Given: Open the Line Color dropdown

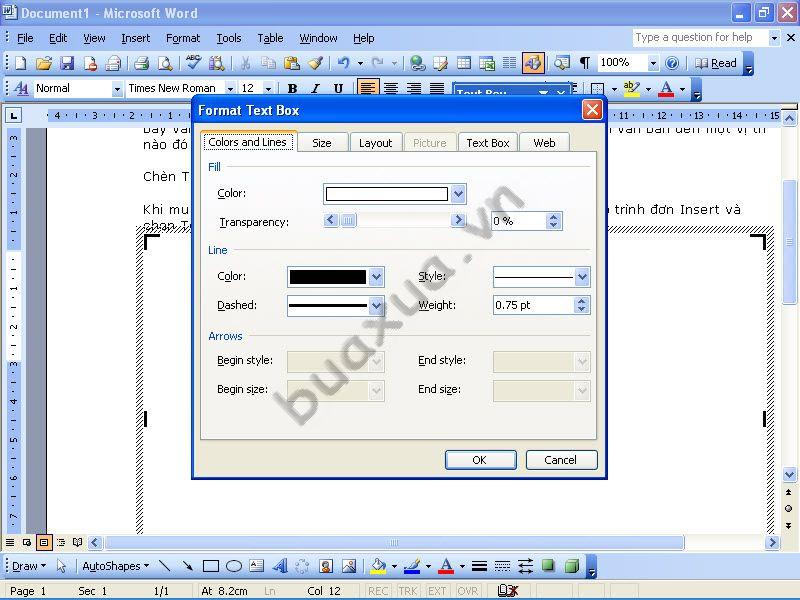Looking at the screenshot, I should tap(377, 277).
